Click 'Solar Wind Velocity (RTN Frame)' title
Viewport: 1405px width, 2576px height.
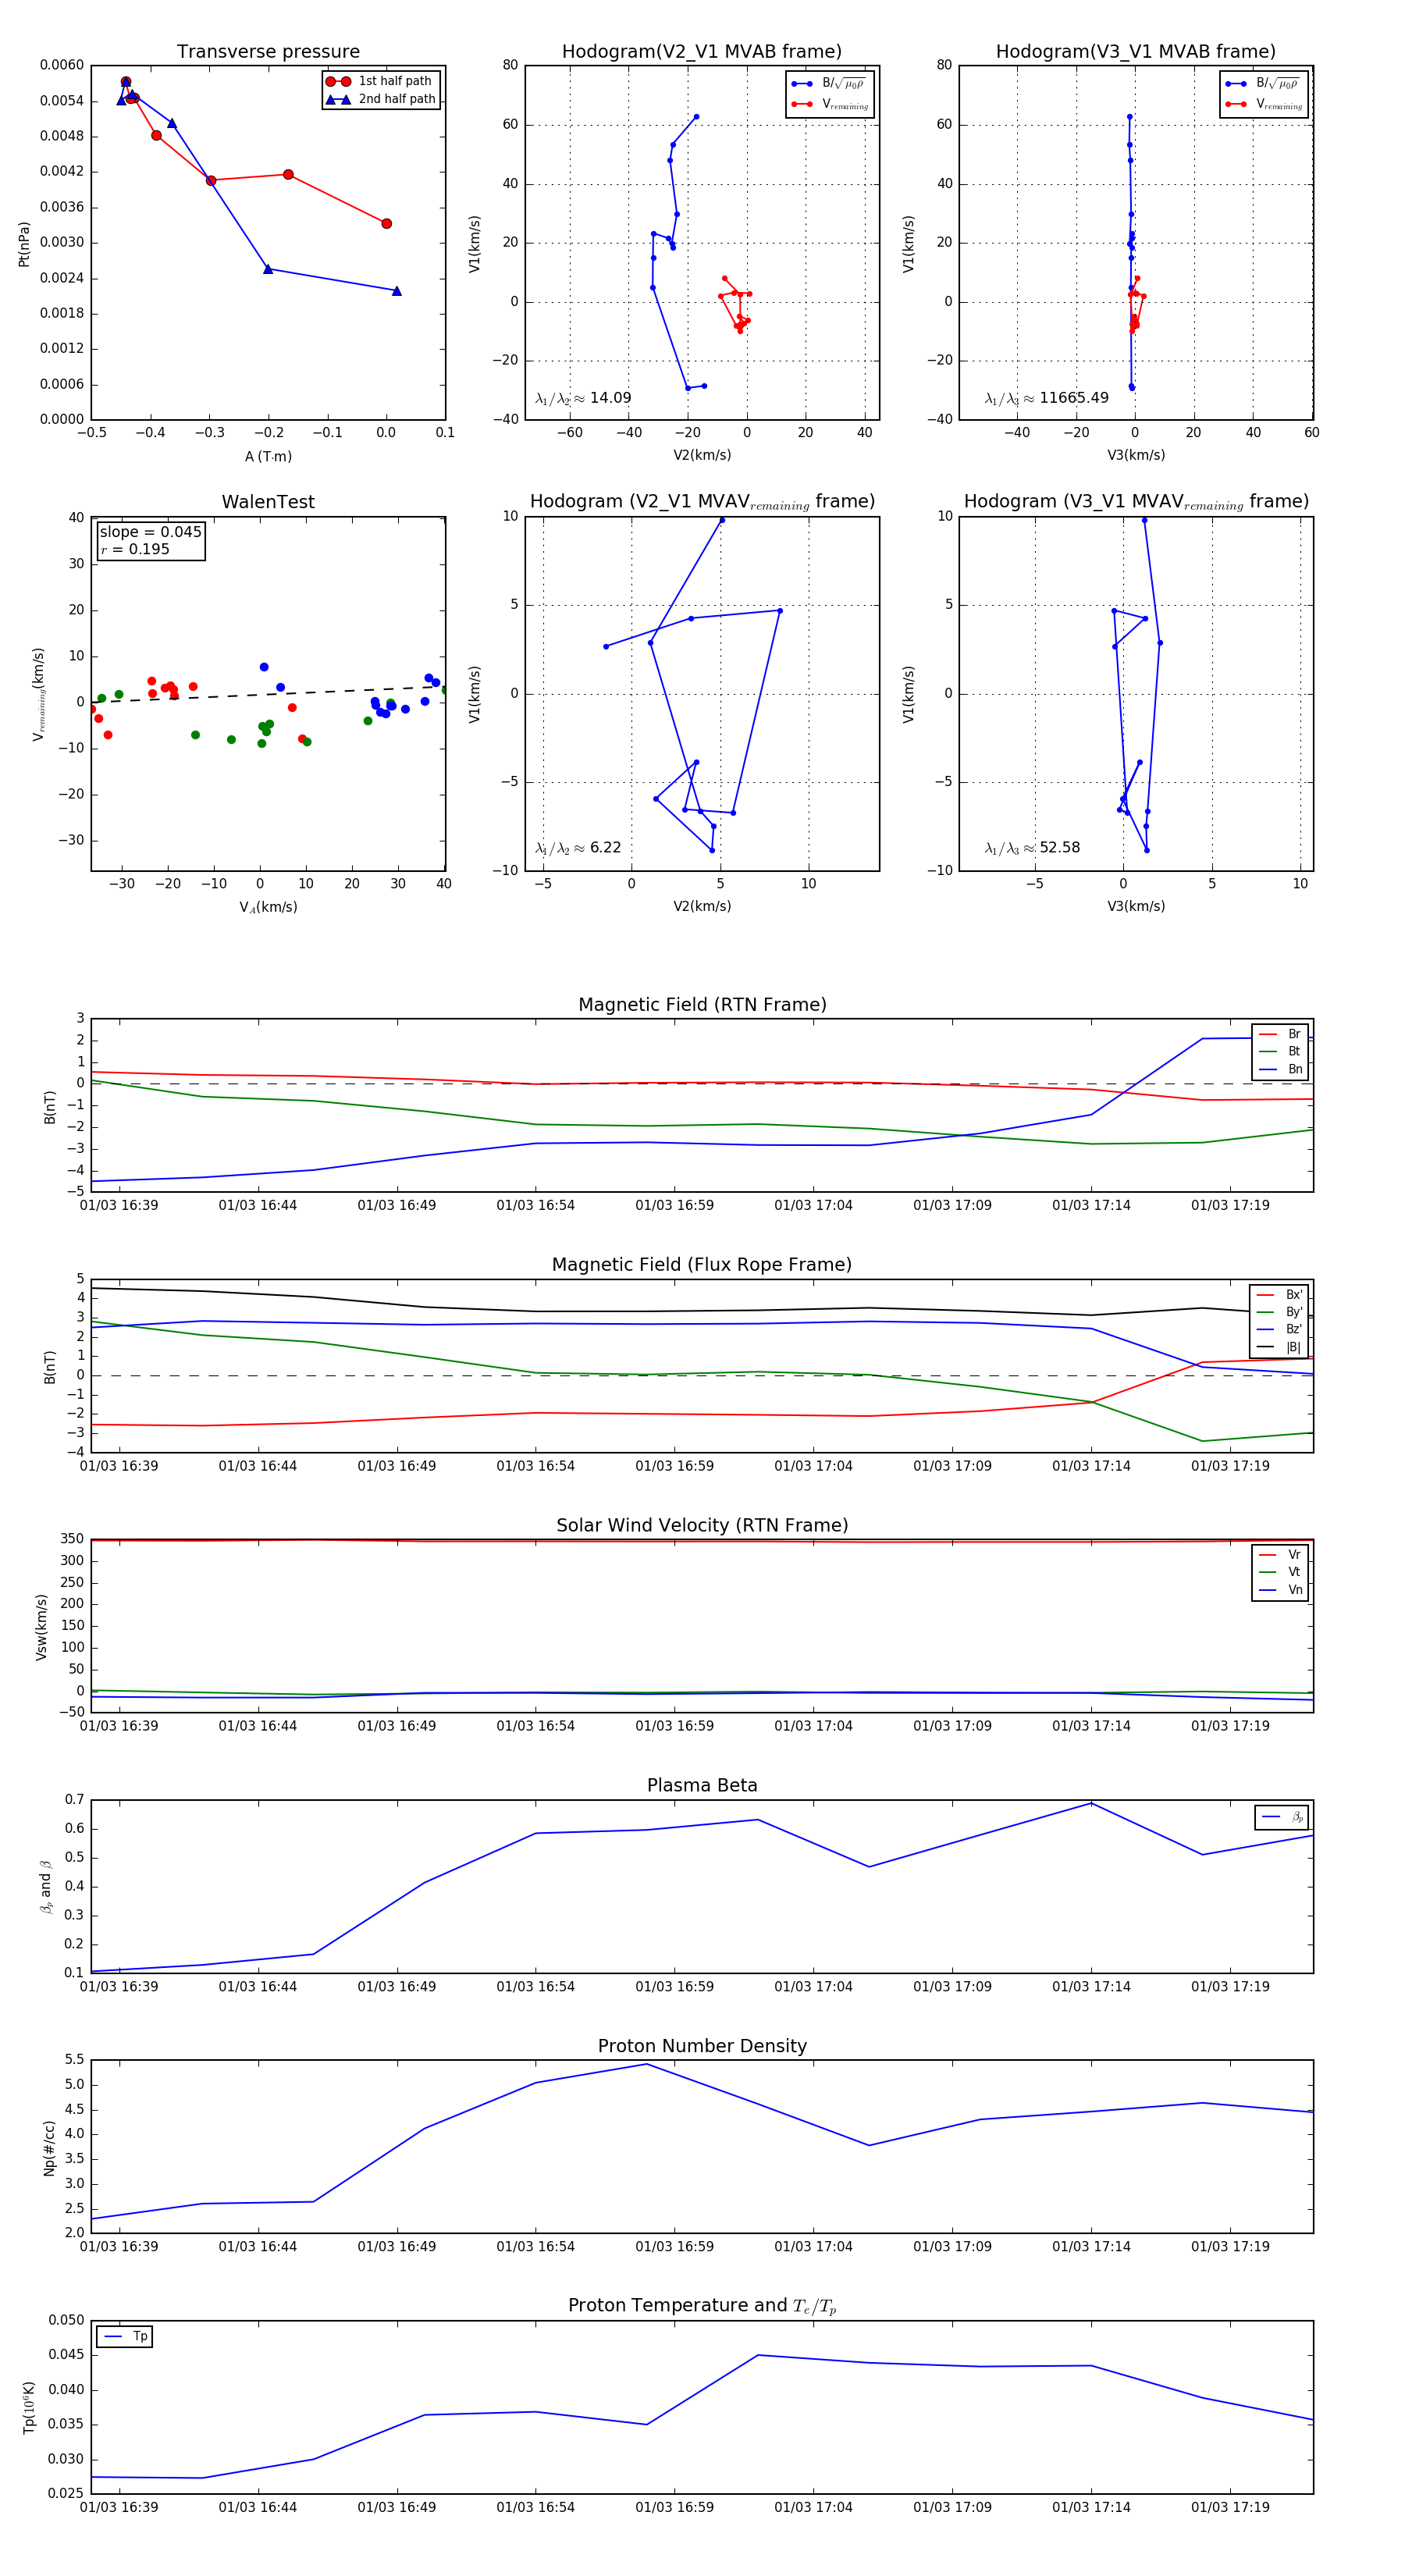(x=702, y=1526)
